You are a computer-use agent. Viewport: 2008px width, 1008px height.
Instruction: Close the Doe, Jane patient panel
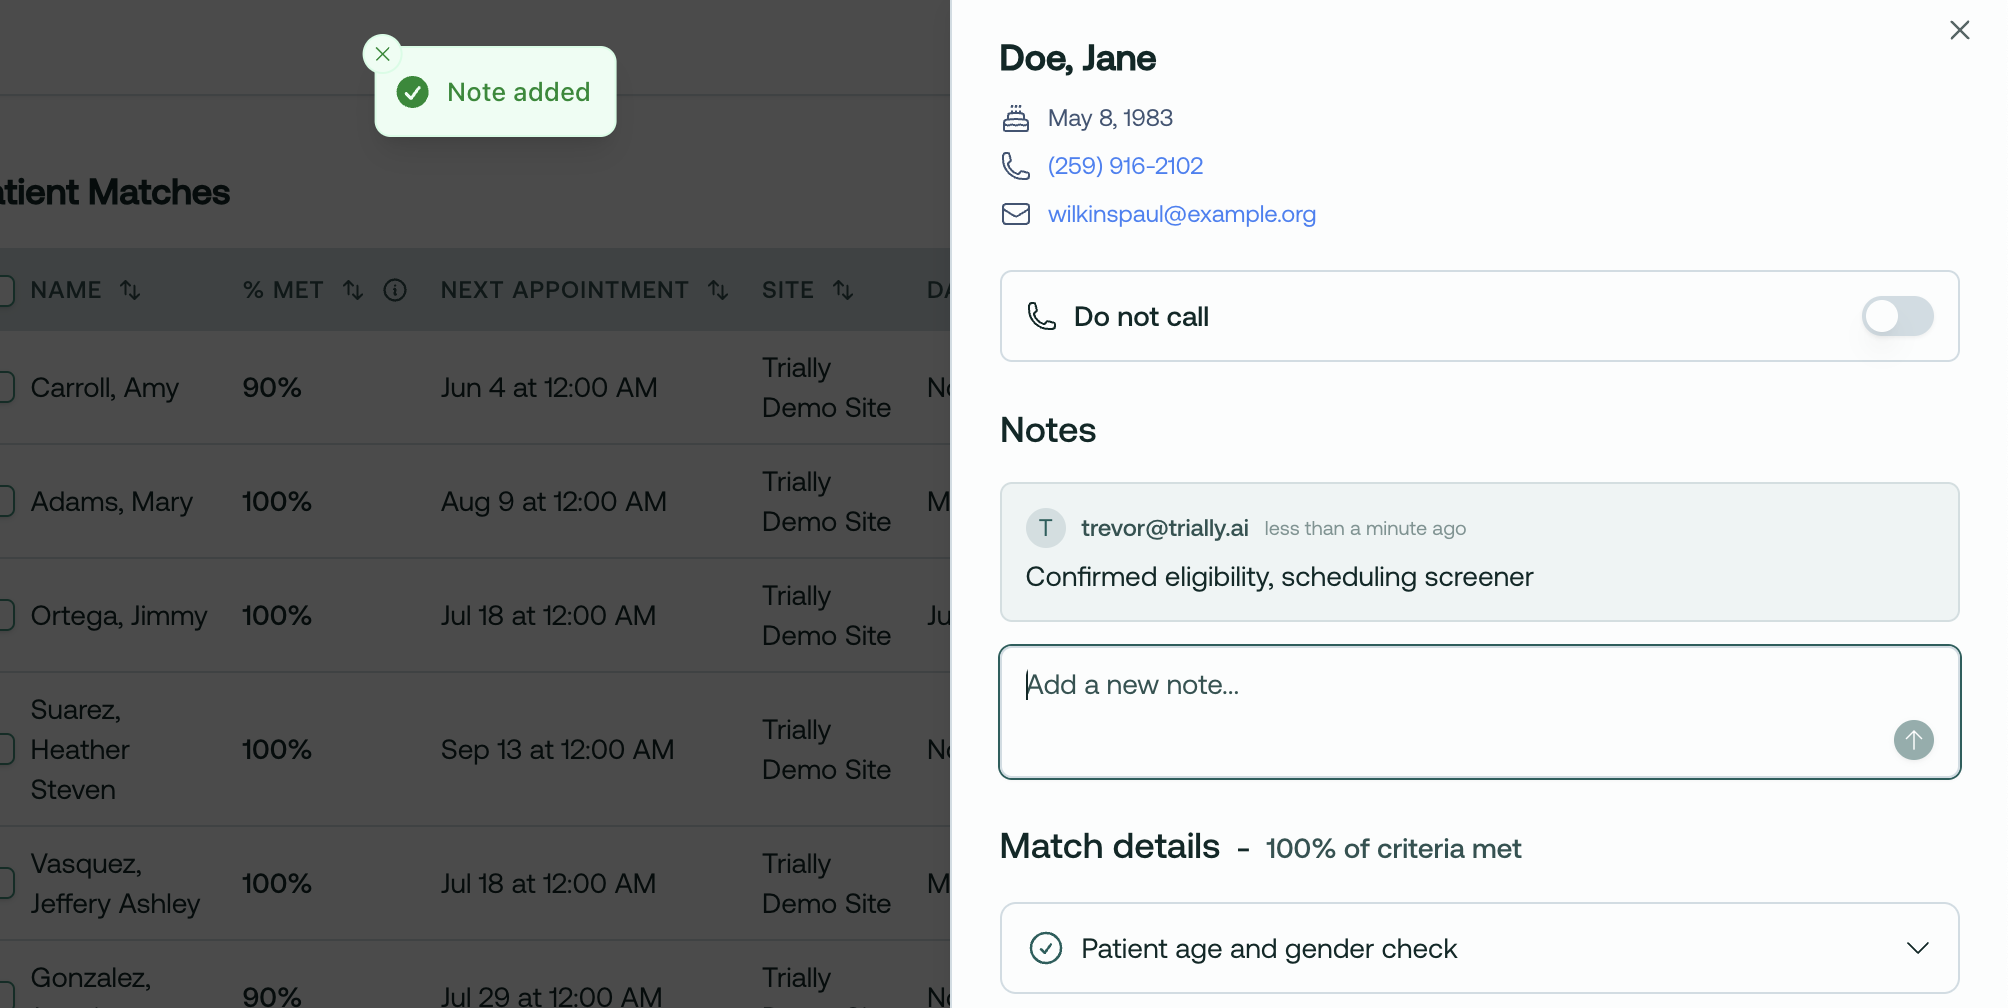click(1959, 30)
